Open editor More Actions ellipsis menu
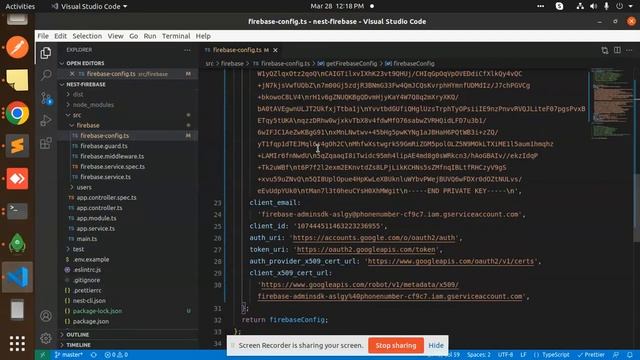This screenshot has width=640, height=360. (629, 50)
